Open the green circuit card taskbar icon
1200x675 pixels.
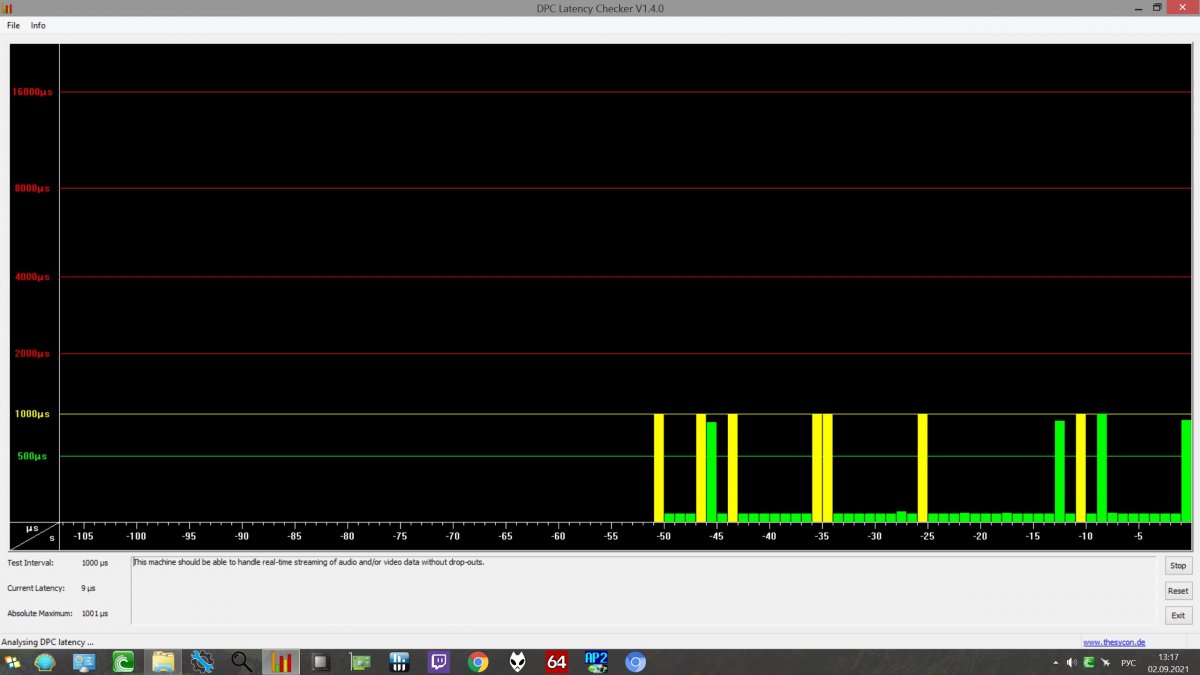(x=360, y=662)
